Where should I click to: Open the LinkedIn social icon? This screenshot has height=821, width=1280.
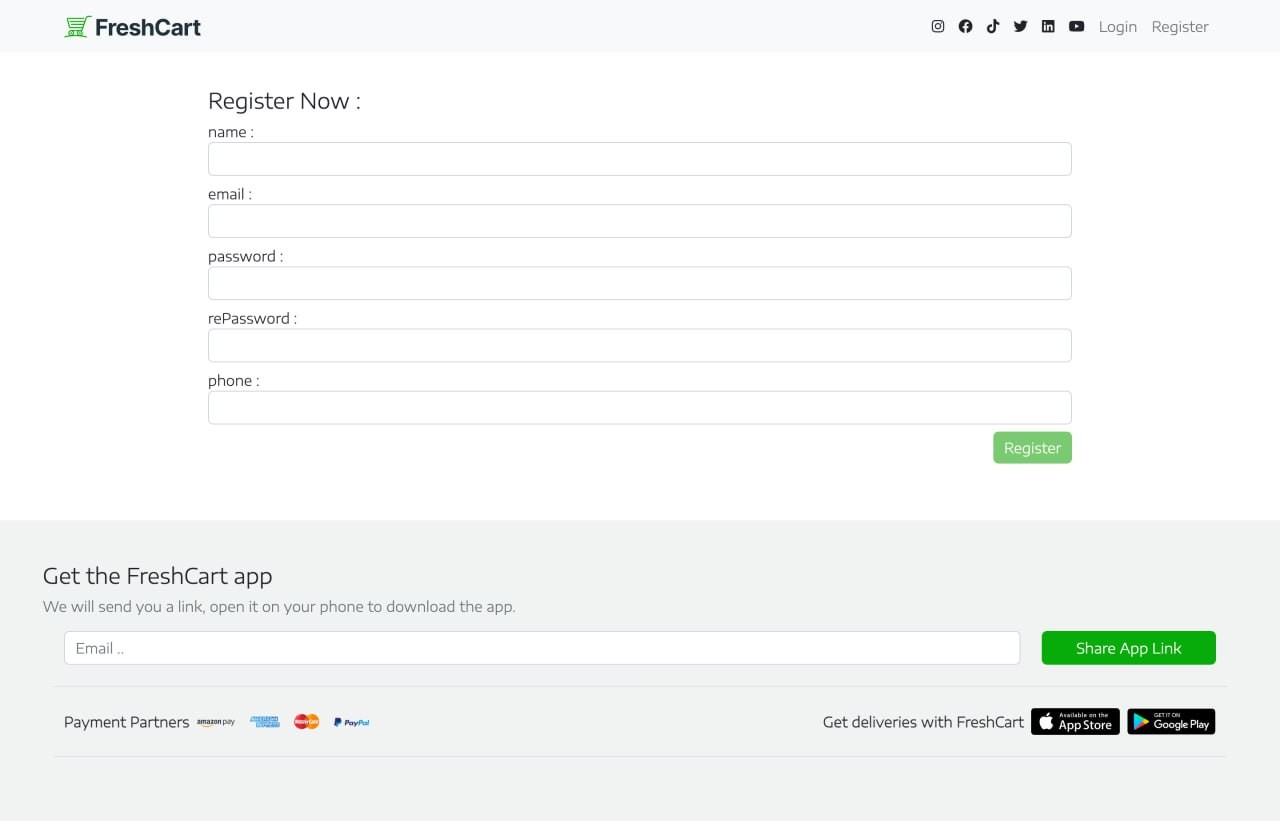[x=1048, y=27]
